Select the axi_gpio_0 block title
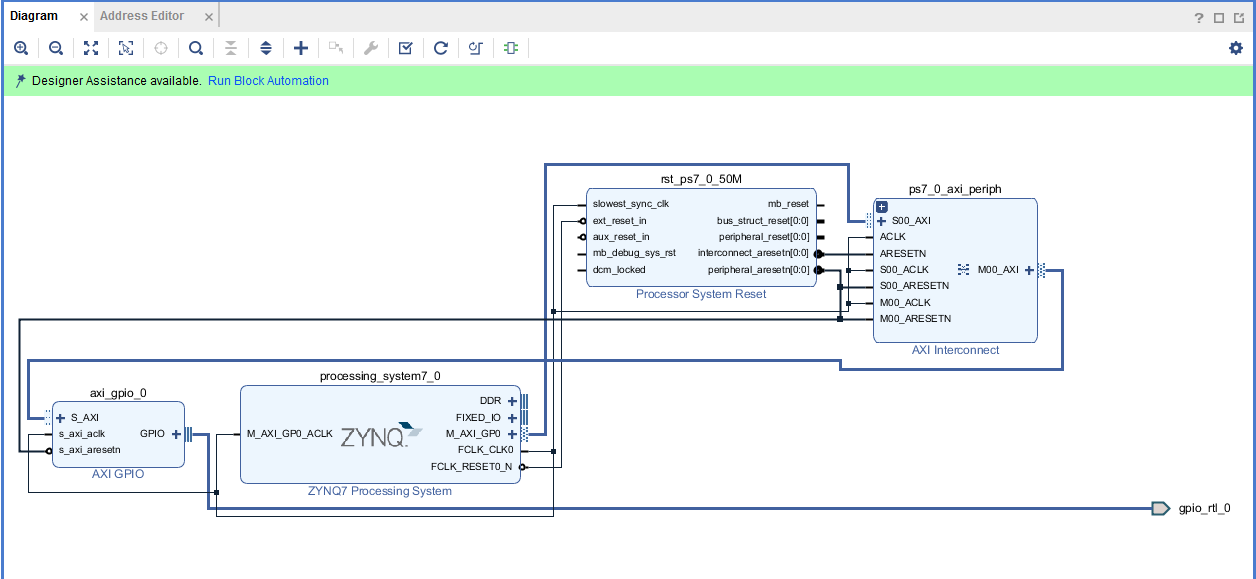The height and width of the screenshot is (579, 1256). click(118, 393)
